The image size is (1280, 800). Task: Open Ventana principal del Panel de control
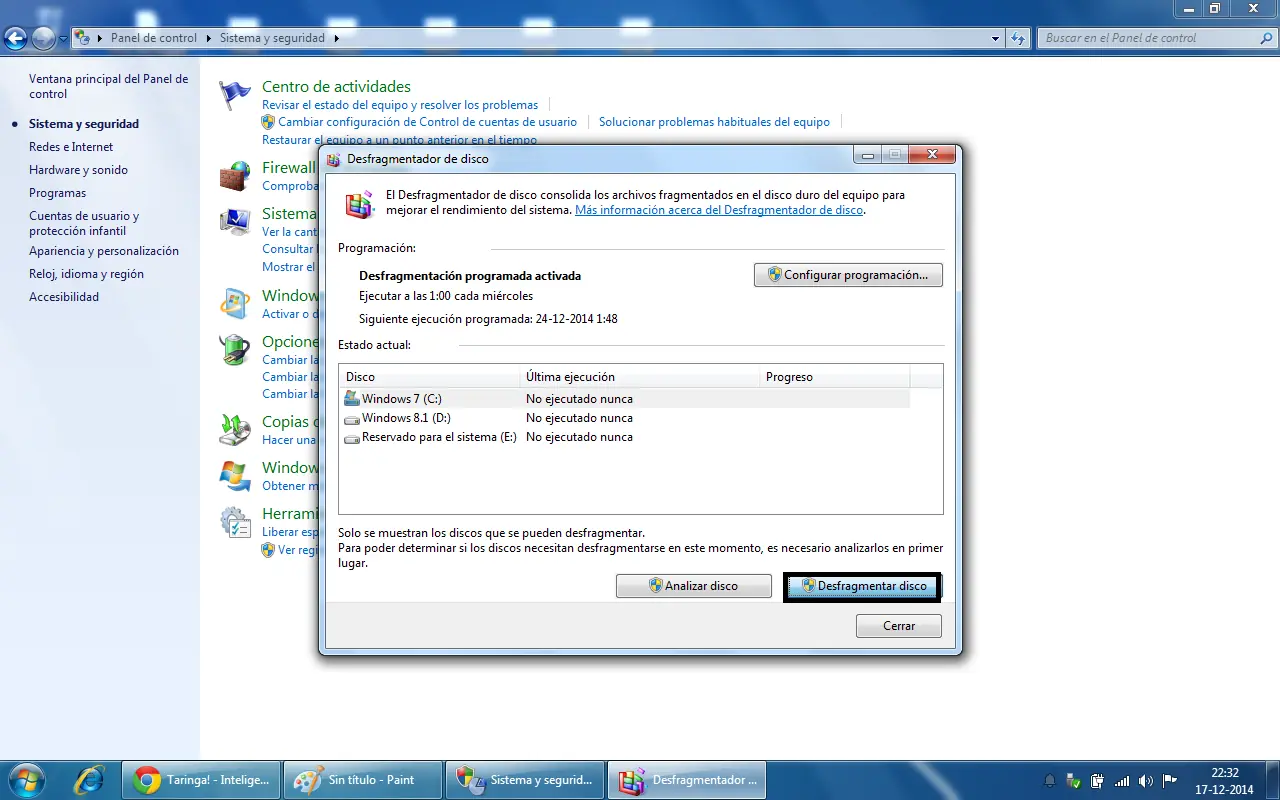coord(108,86)
